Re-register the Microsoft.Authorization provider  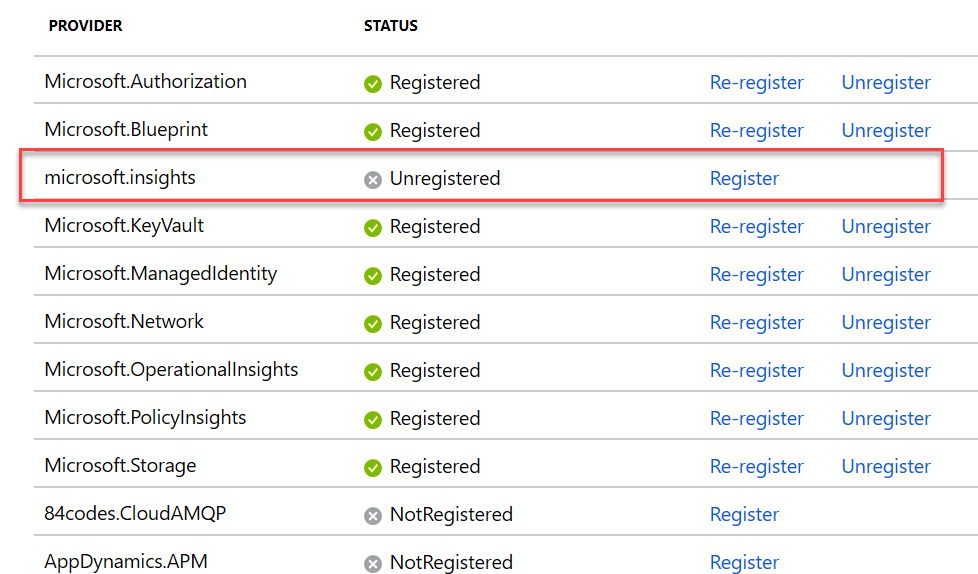click(x=757, y=82)
